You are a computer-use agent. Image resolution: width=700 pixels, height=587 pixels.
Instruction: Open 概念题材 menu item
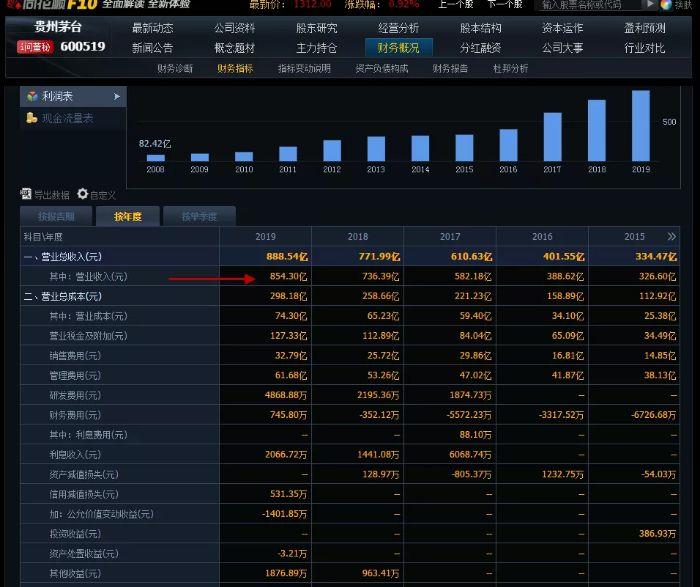coord(234,48)
